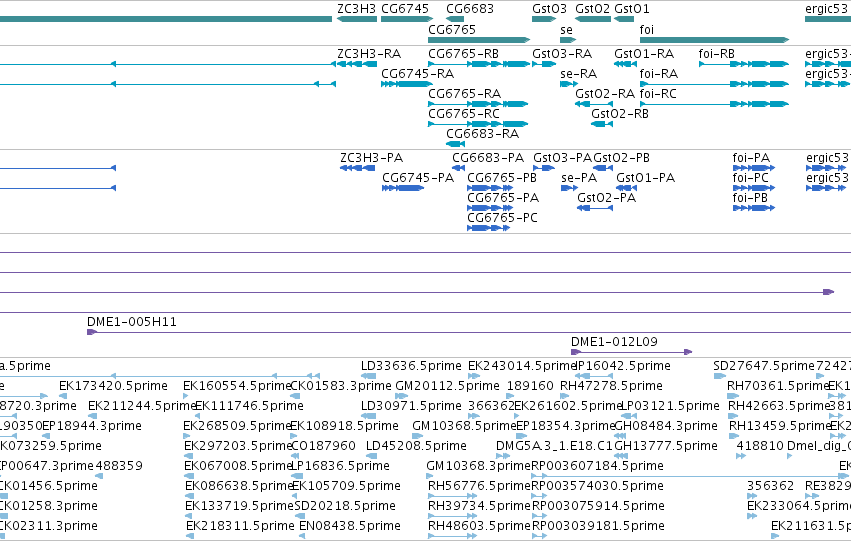Select EST RH56776.5prime
851x541 pixels.
[x=479, y=486]
